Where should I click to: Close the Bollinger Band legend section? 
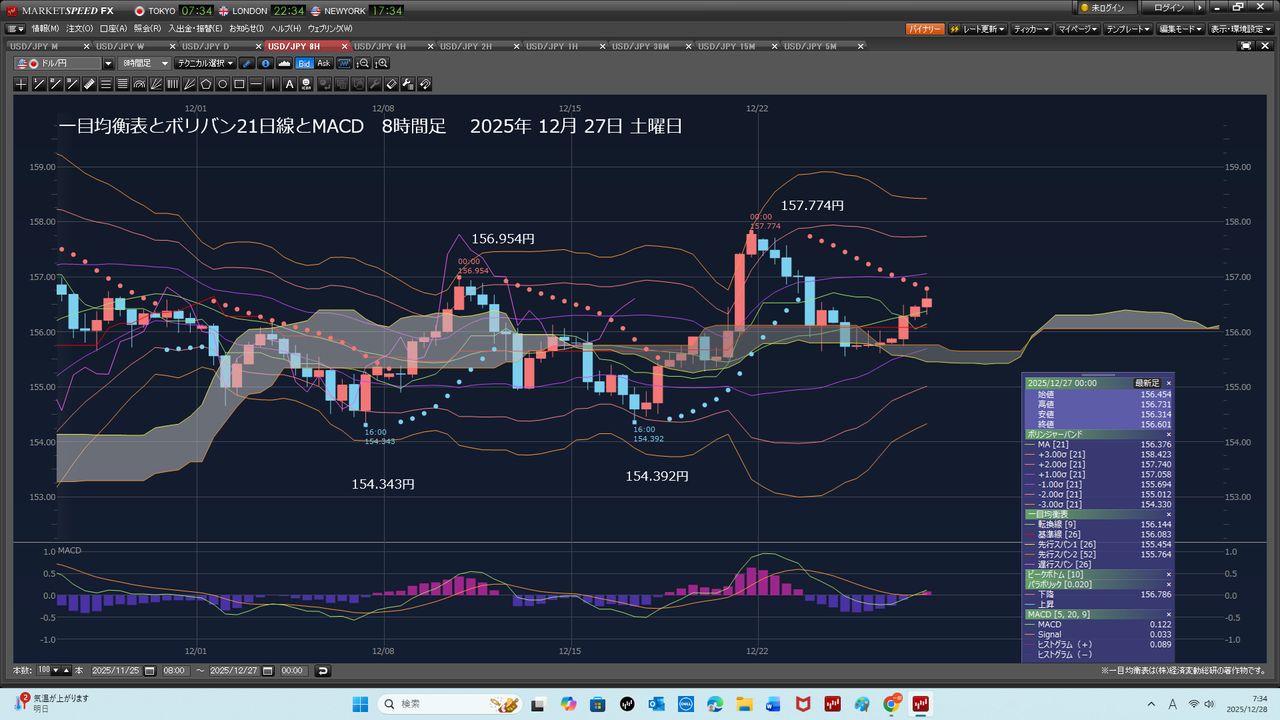[1168, 434]
